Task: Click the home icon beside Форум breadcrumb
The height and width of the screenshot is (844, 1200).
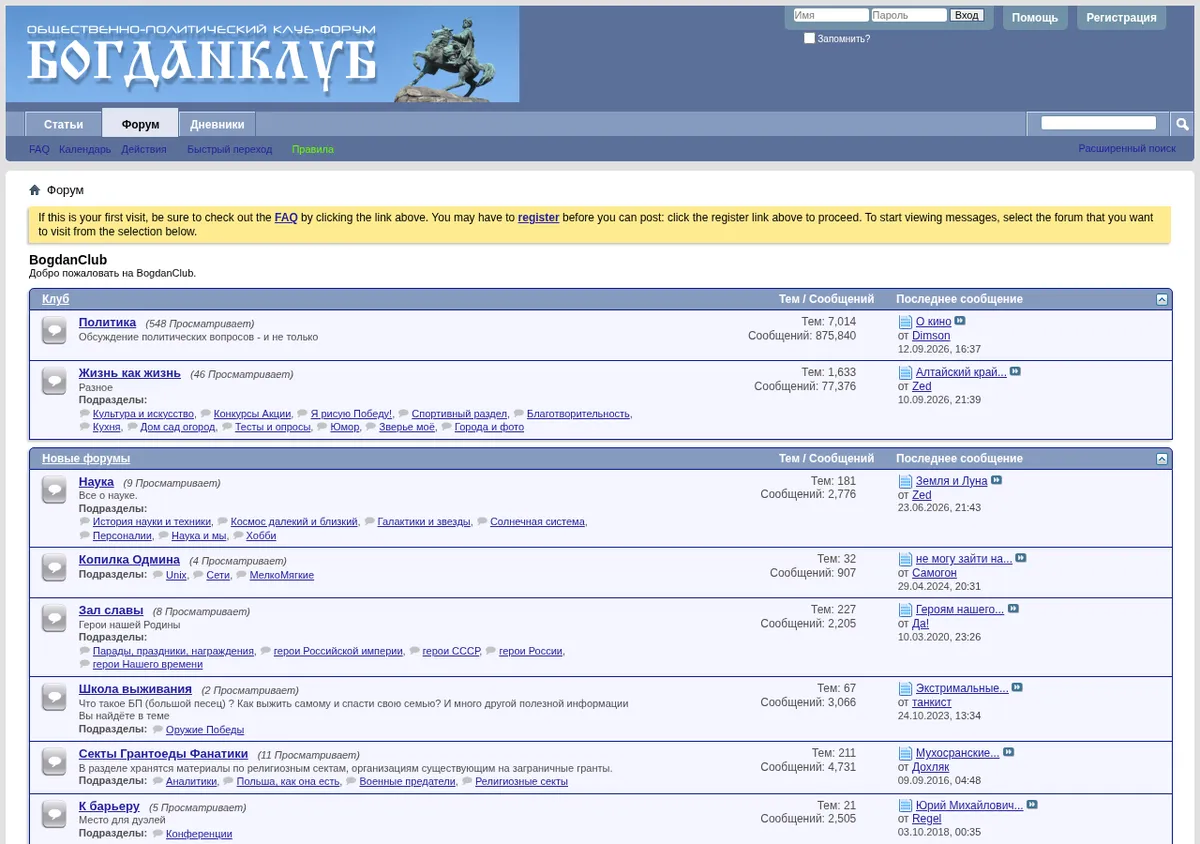Action: coord(34,190)
